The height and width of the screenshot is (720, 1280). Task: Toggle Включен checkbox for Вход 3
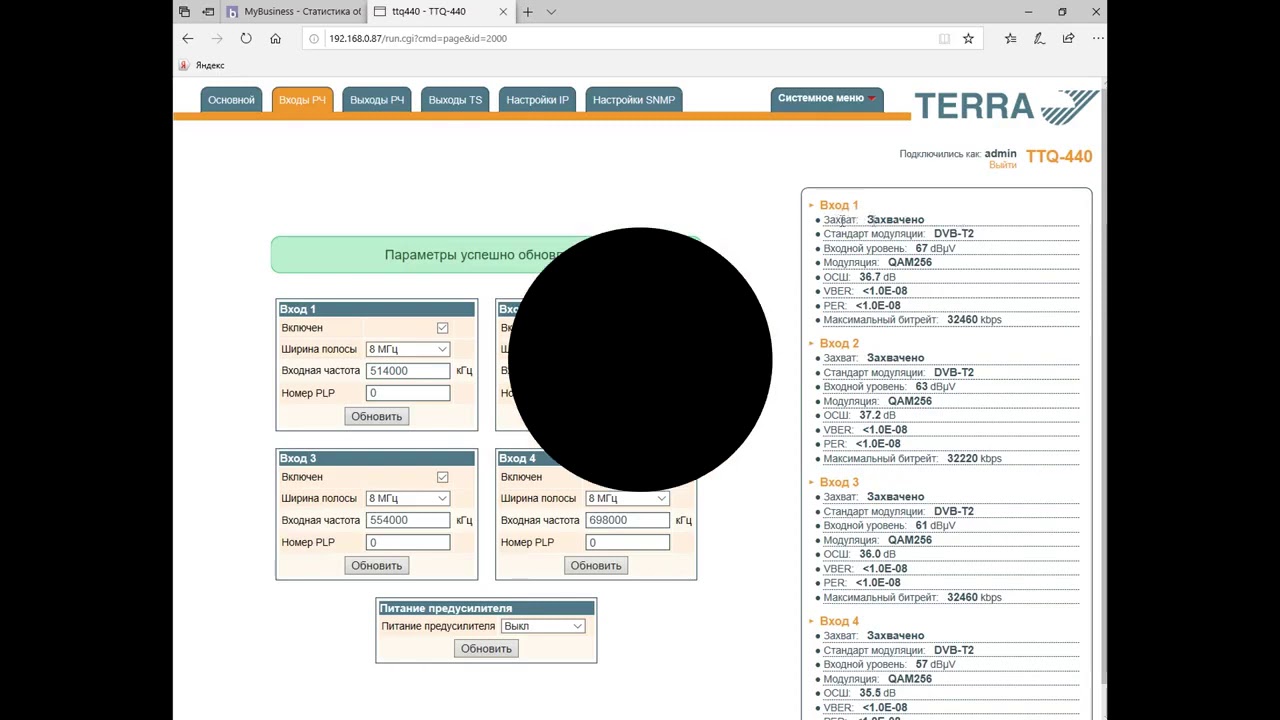pyautogui.click(x=442, y=477)
